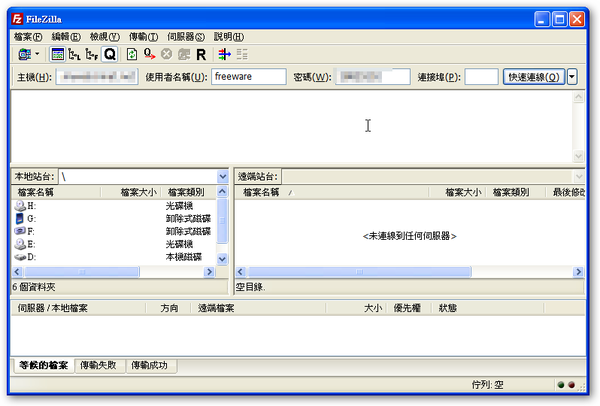Click the 快速連線(Q) quickconnect button
This screenshot has height=406, width=600.
(x=534, y=77)
